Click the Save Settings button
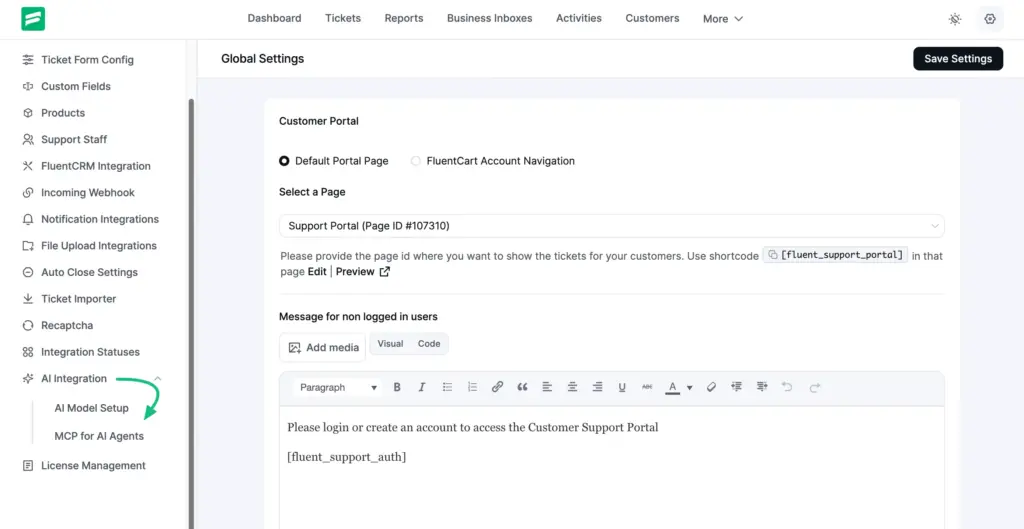 click(x=958, y=59)
